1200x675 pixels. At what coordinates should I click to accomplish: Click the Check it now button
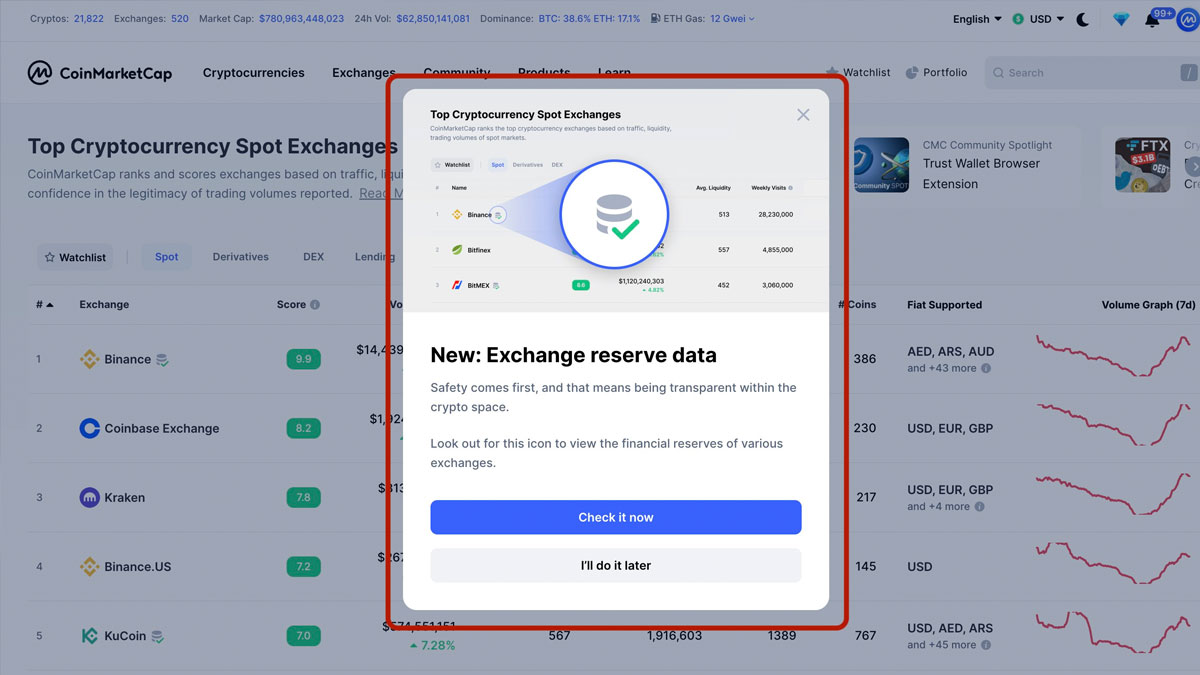(x=615, y=517)
